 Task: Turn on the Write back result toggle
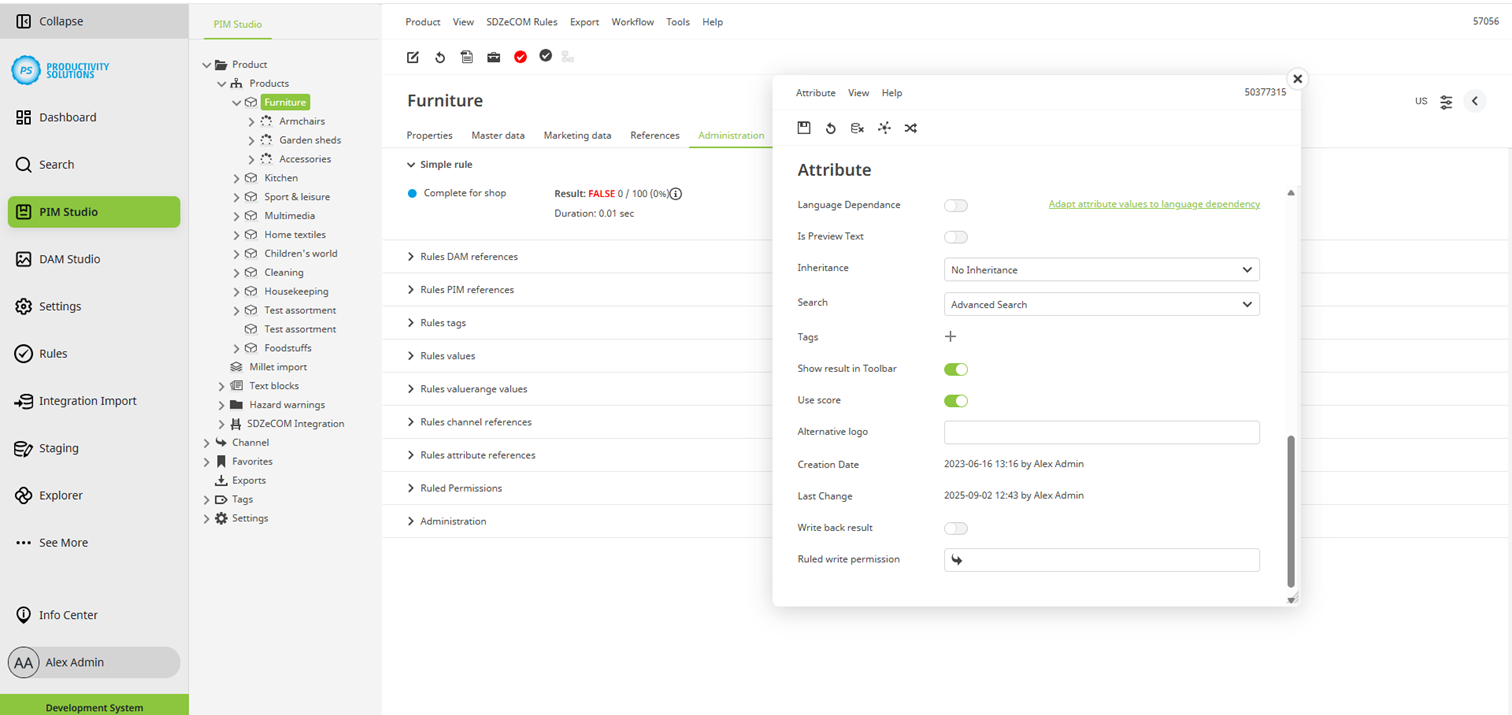(956, 528)
